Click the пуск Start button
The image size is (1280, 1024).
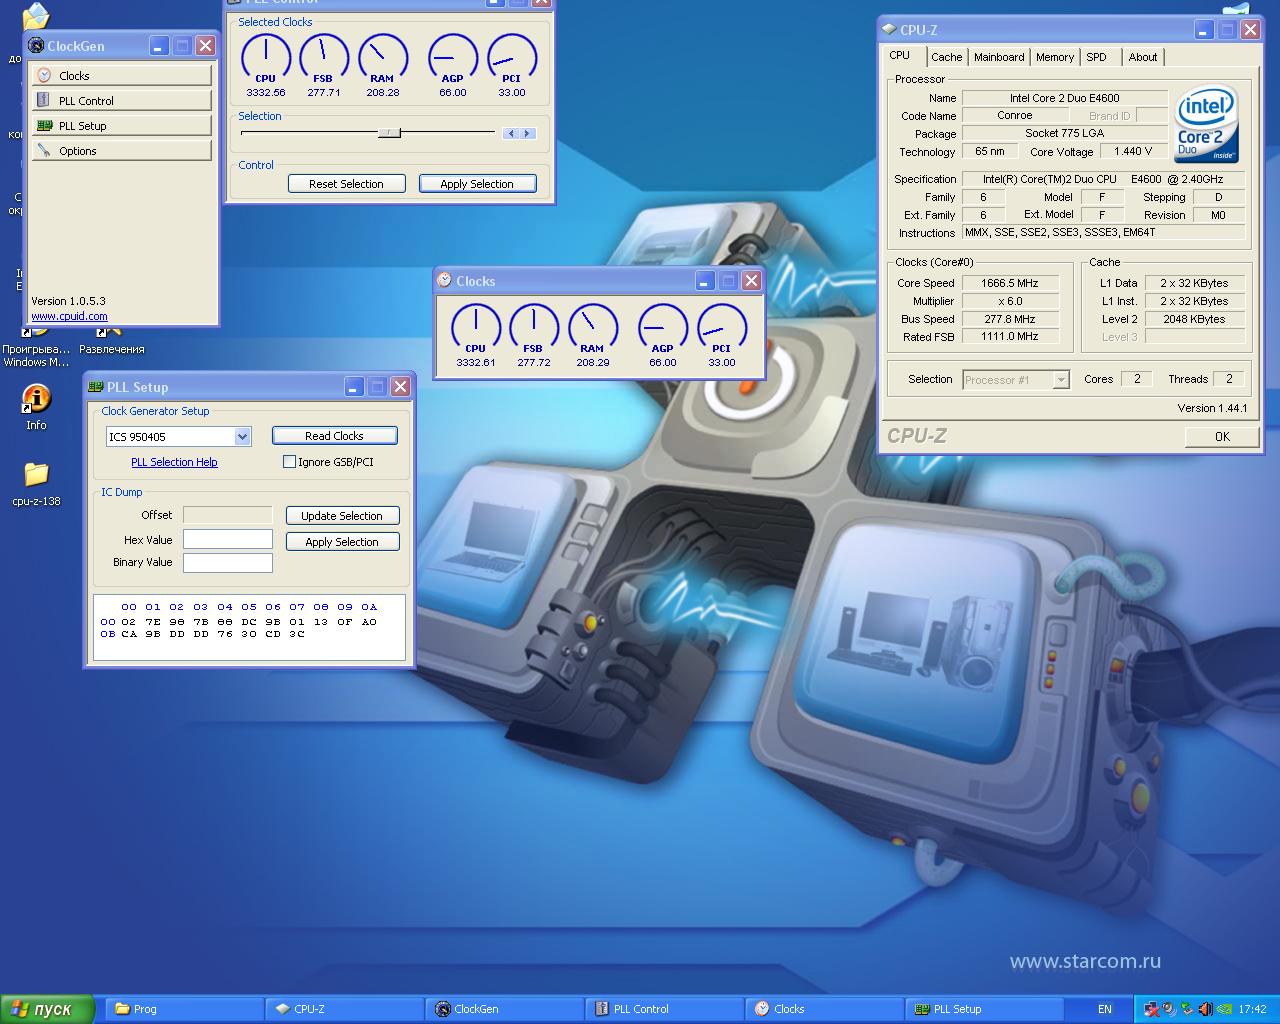click(x=47, y=1009)
